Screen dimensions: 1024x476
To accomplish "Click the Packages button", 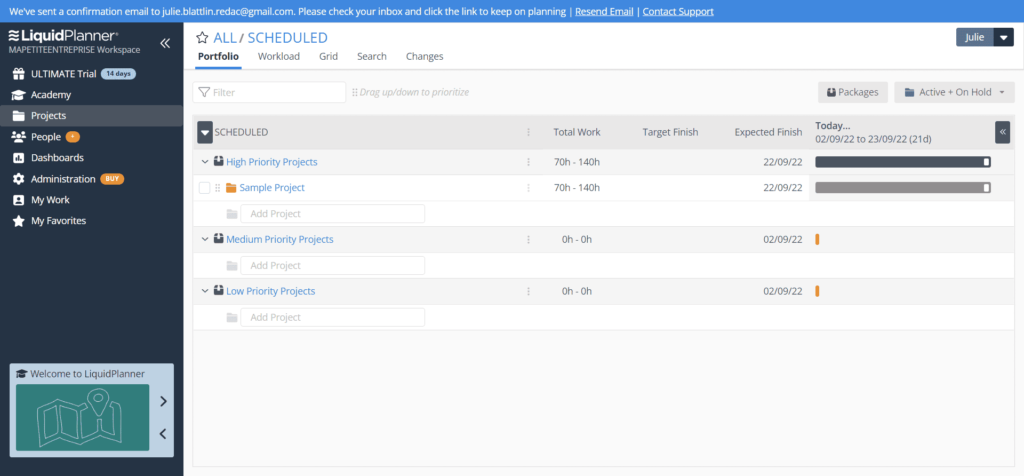I will coord(852,92).
